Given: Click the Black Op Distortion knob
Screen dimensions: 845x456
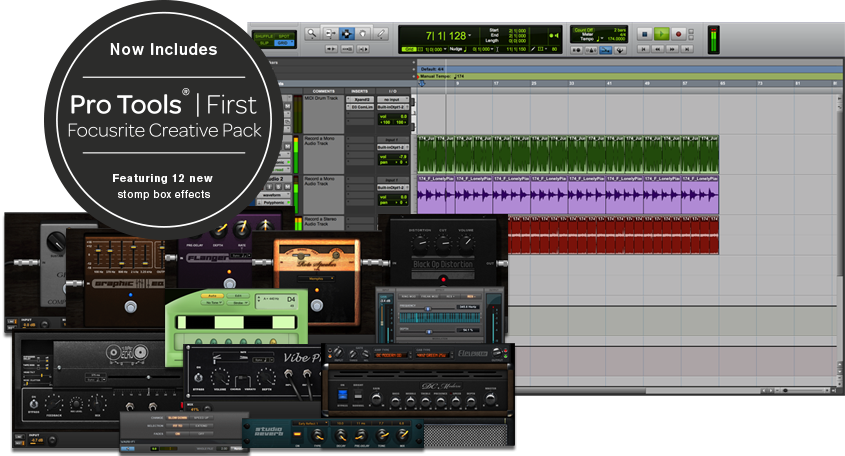Looking at the screenshot, I should coord(420,244).
